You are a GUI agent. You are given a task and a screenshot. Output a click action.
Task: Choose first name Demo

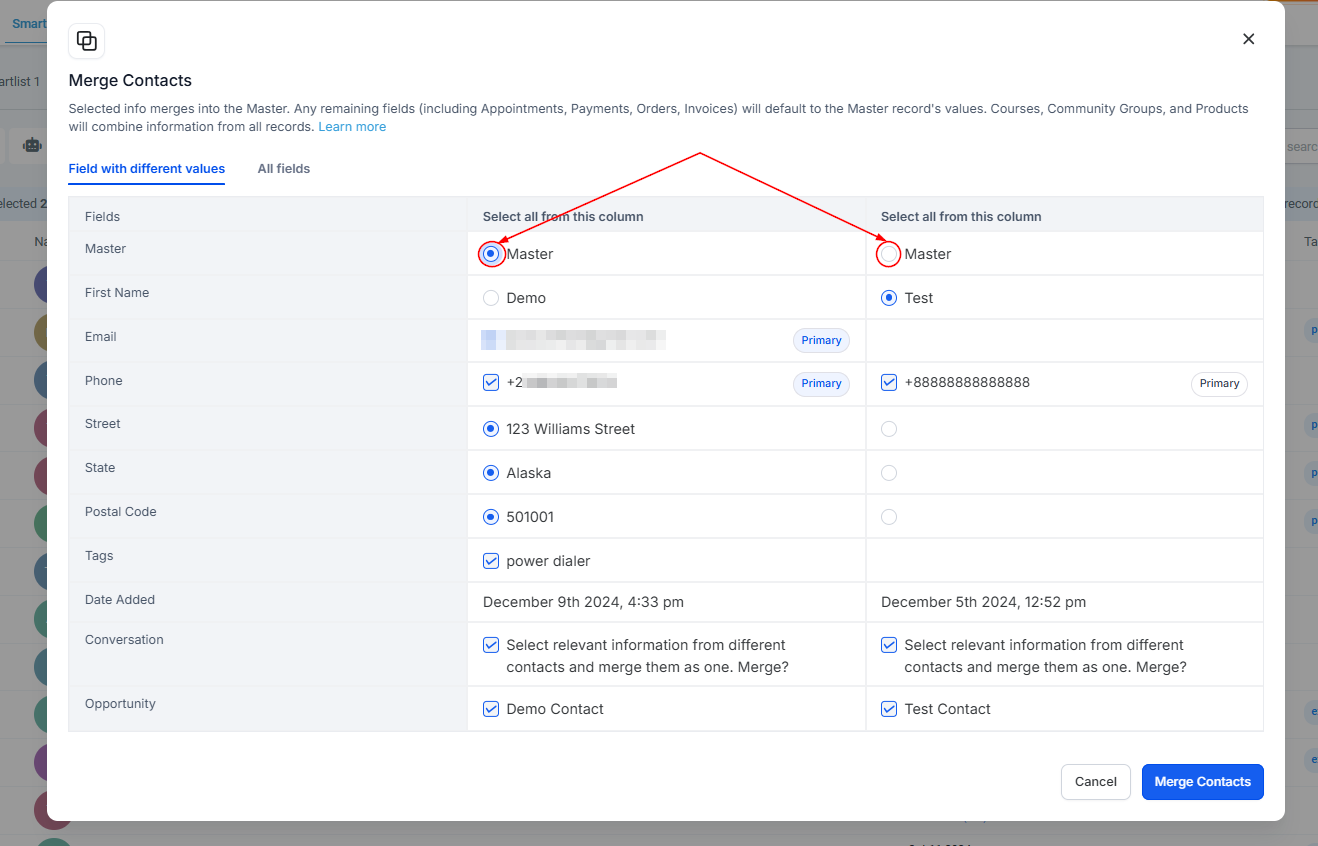[491, 298]
